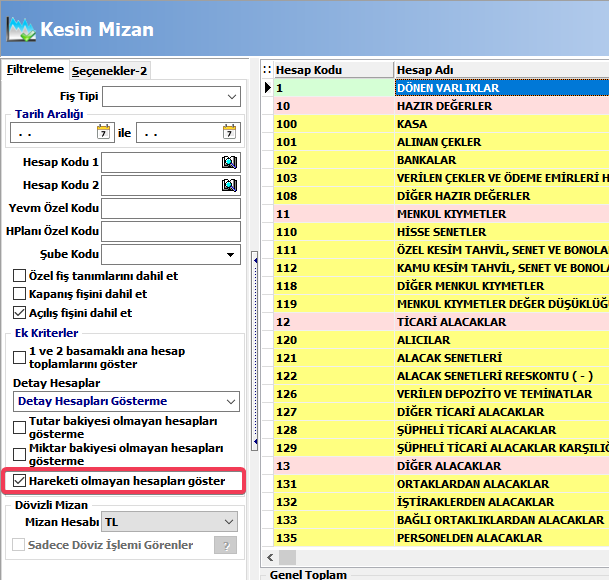Toggle Miktar bakiyesi olmayan hesapları gösterme
Viewport: 609px width, 580px height.
coord(19,454)
